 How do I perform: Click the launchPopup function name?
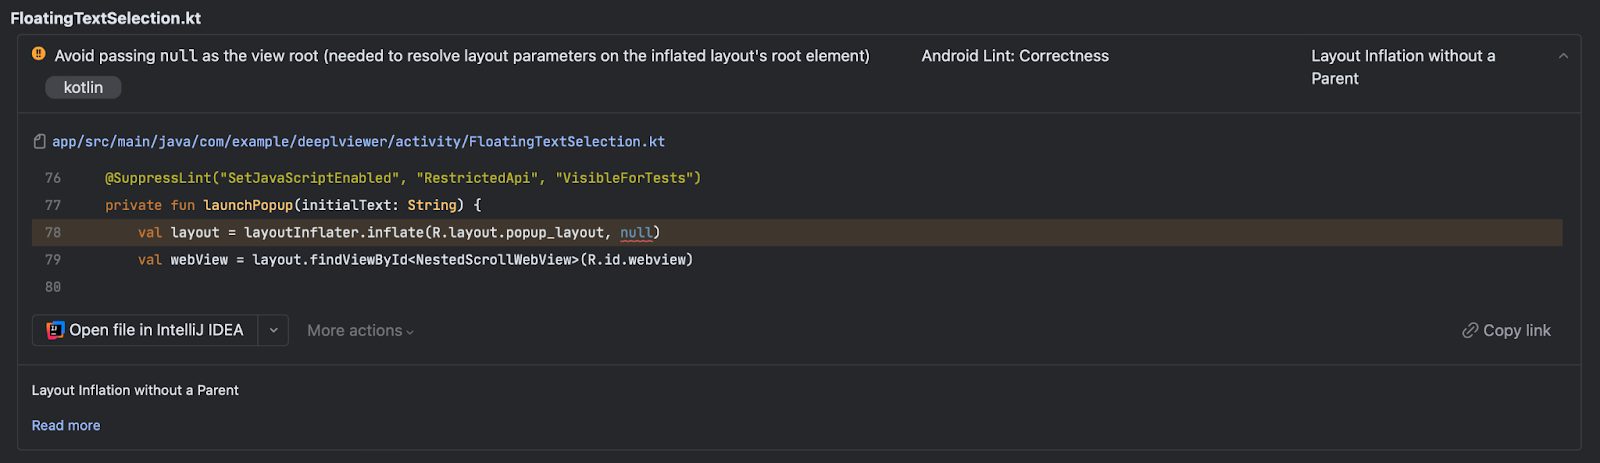point(248,205)
